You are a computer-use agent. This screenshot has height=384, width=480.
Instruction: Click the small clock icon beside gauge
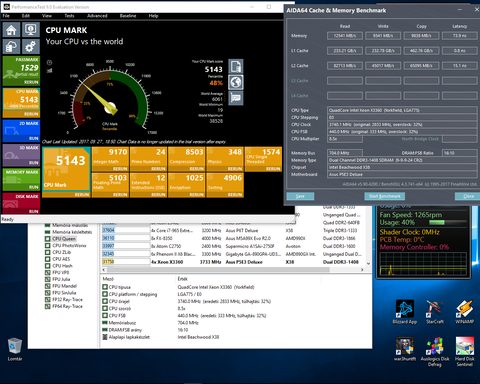(49, 62)
